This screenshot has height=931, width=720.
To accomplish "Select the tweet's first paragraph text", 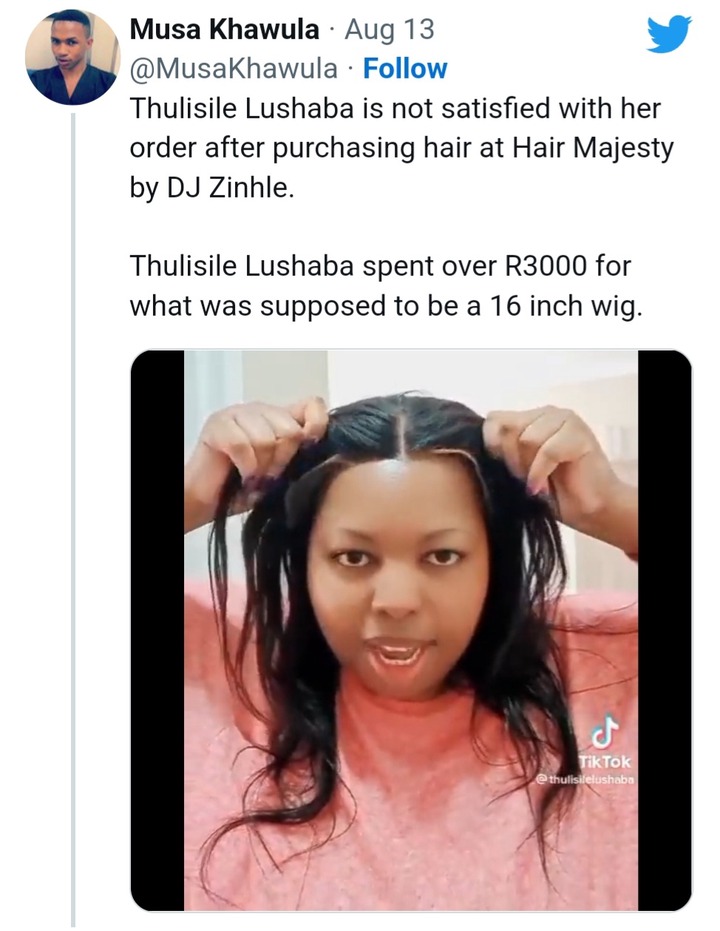I will click(401, 148).
